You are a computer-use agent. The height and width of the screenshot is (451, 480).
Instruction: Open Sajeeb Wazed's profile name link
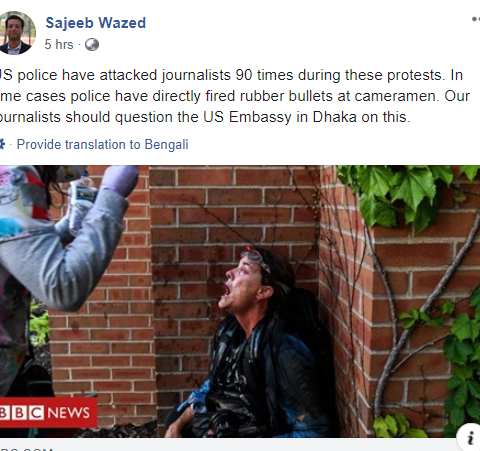coord(96,23)
